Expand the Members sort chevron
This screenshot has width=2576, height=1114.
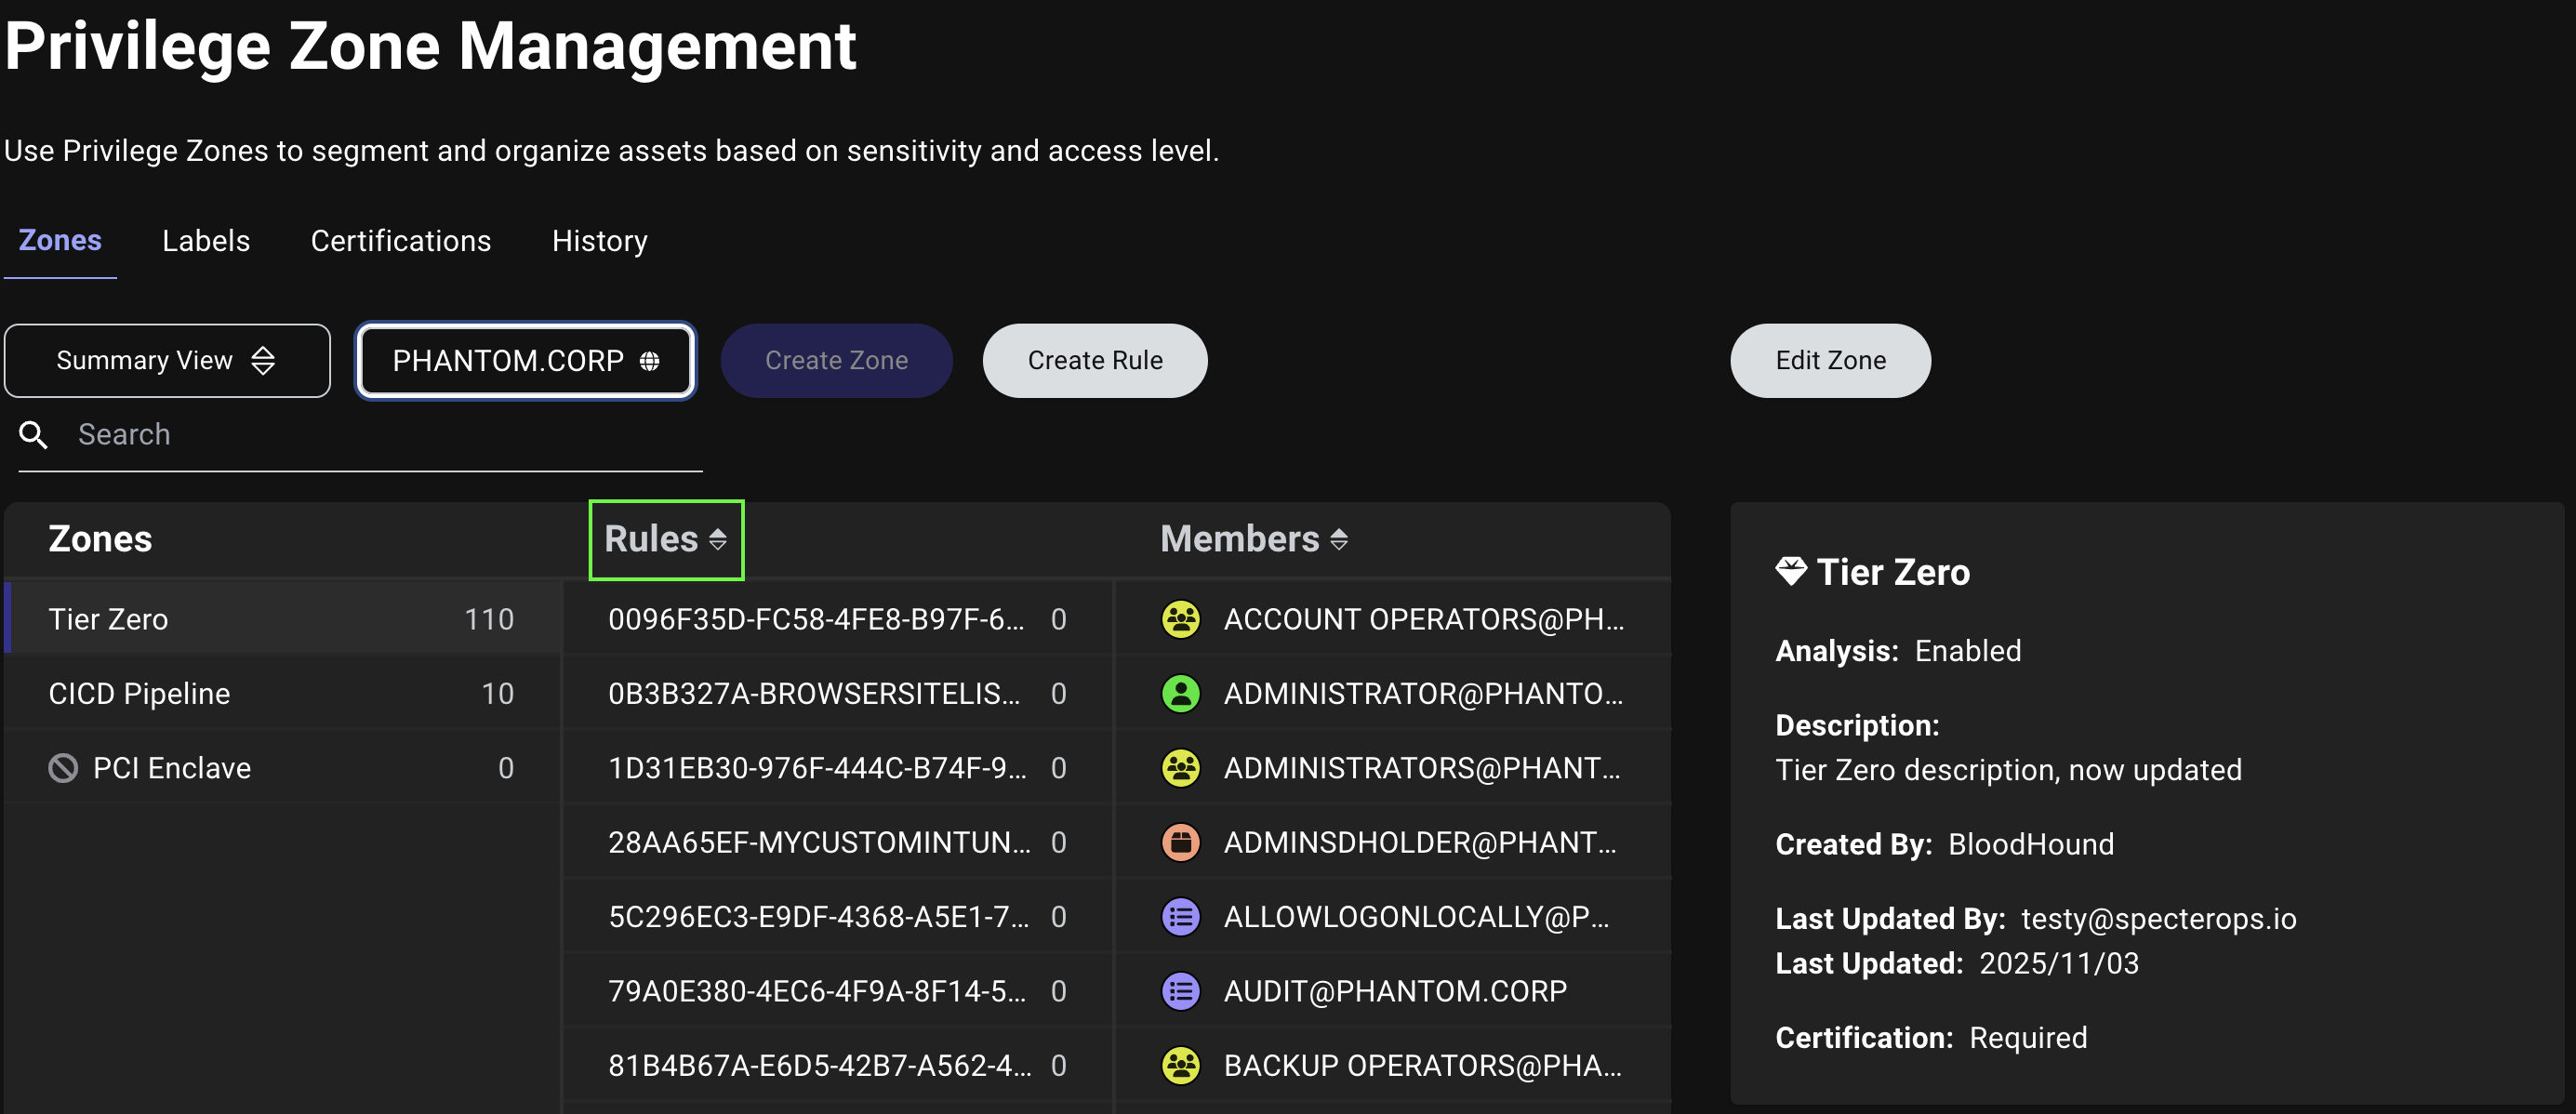(x=1340, y=539)
